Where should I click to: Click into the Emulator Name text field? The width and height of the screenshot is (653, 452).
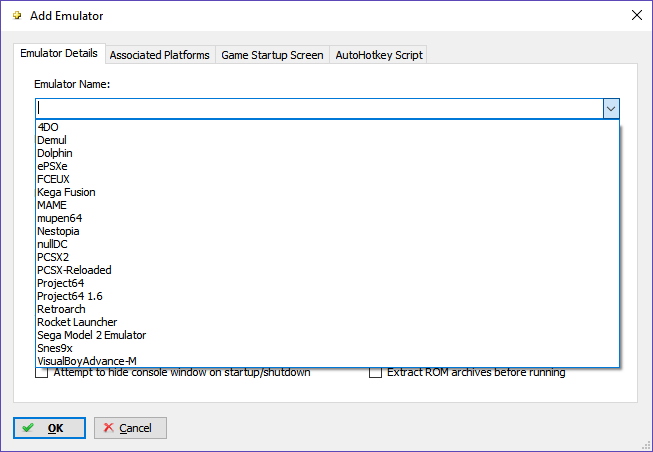click(319, 109)
